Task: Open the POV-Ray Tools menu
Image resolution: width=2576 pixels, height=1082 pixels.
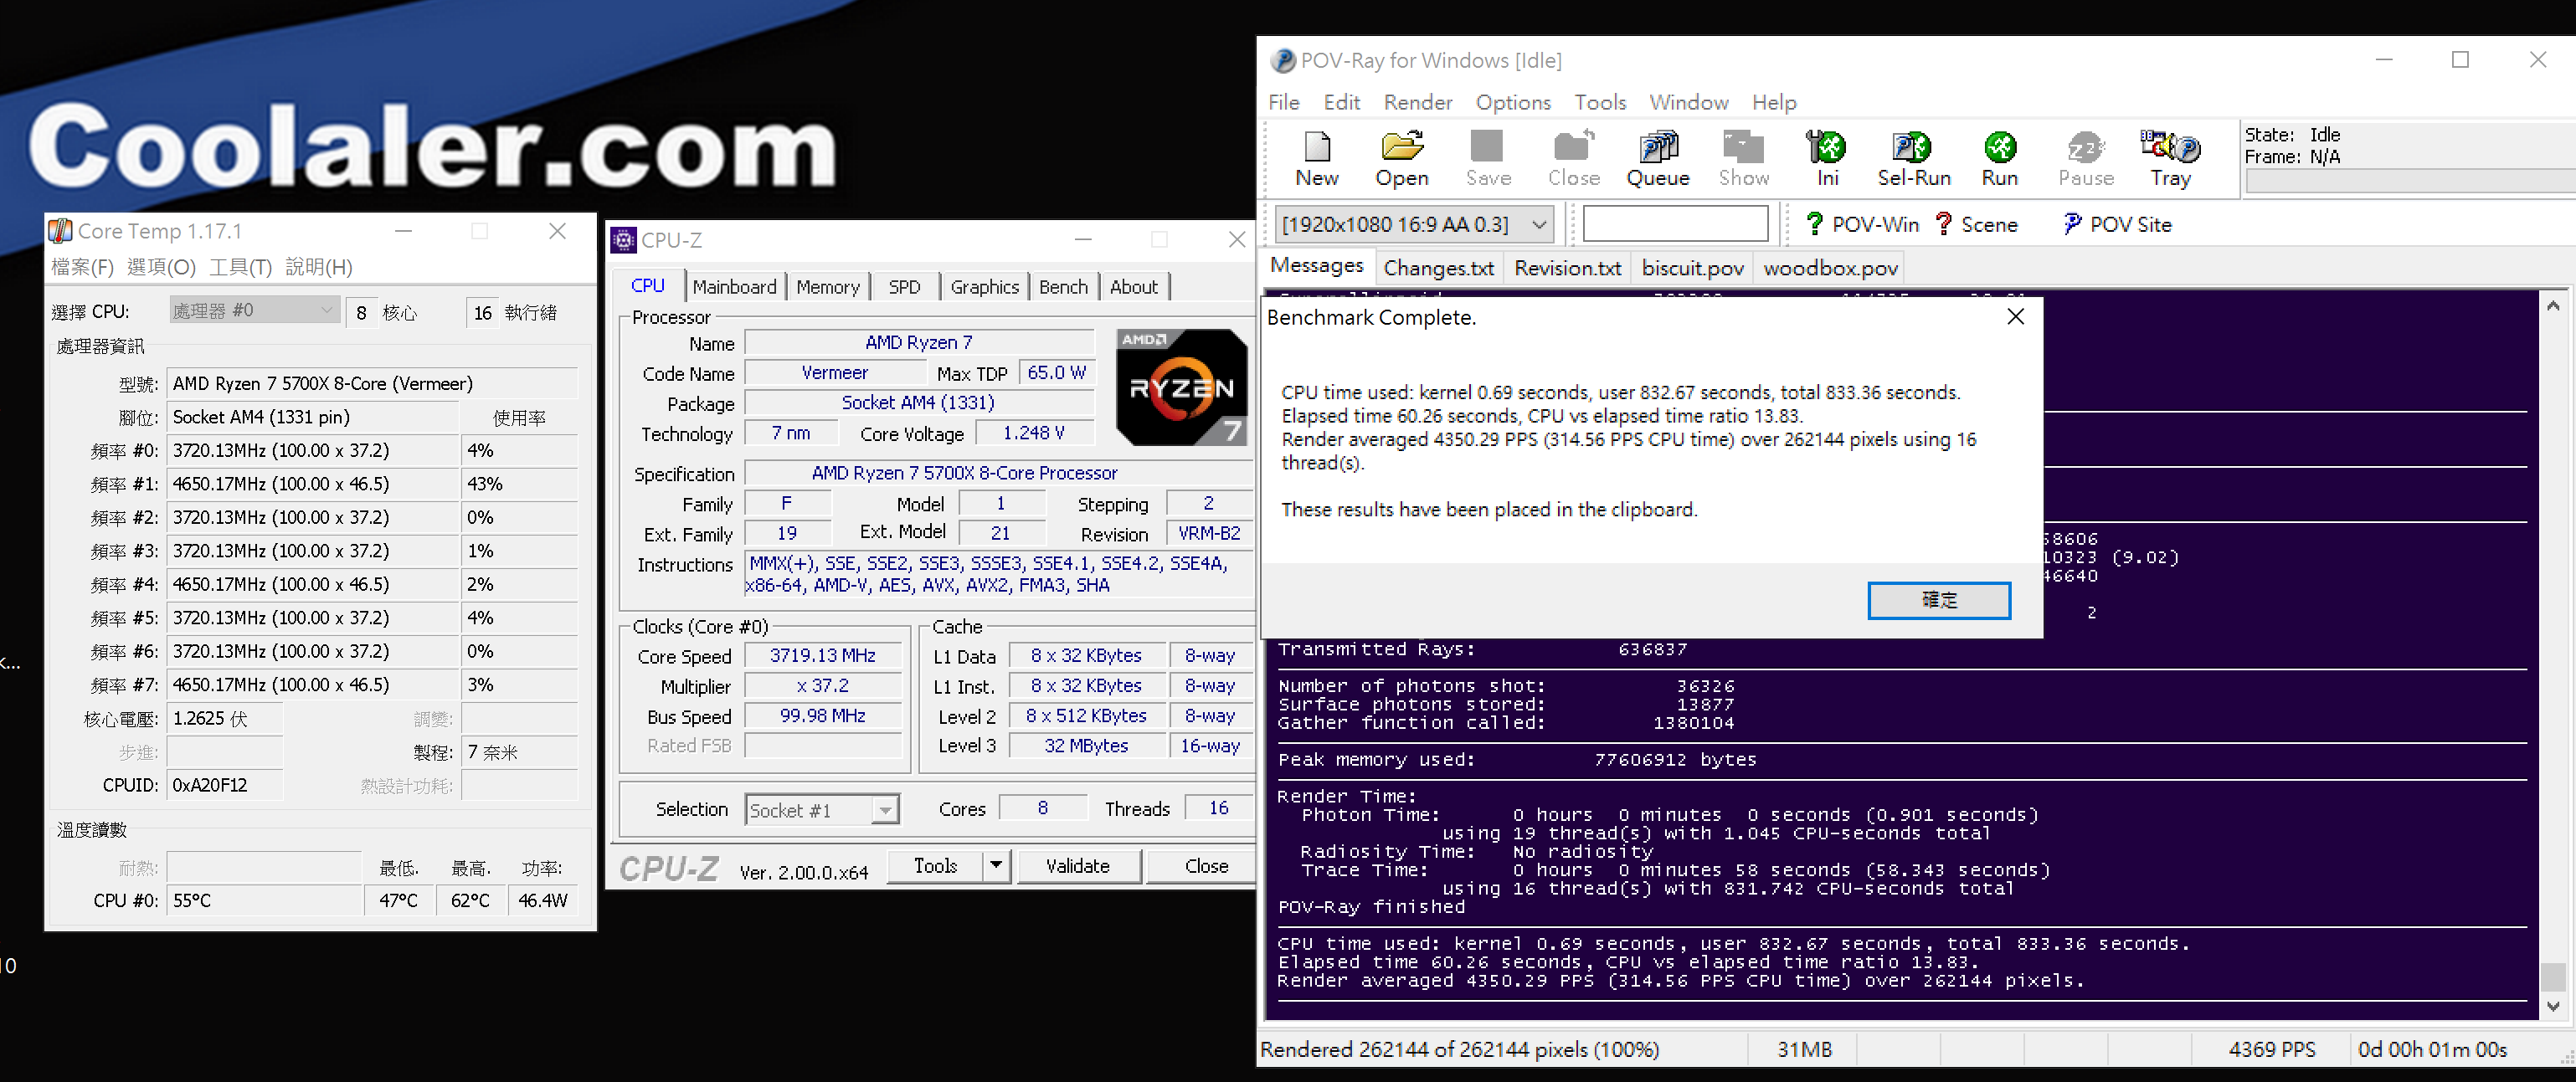Action: coord(1600,103)
